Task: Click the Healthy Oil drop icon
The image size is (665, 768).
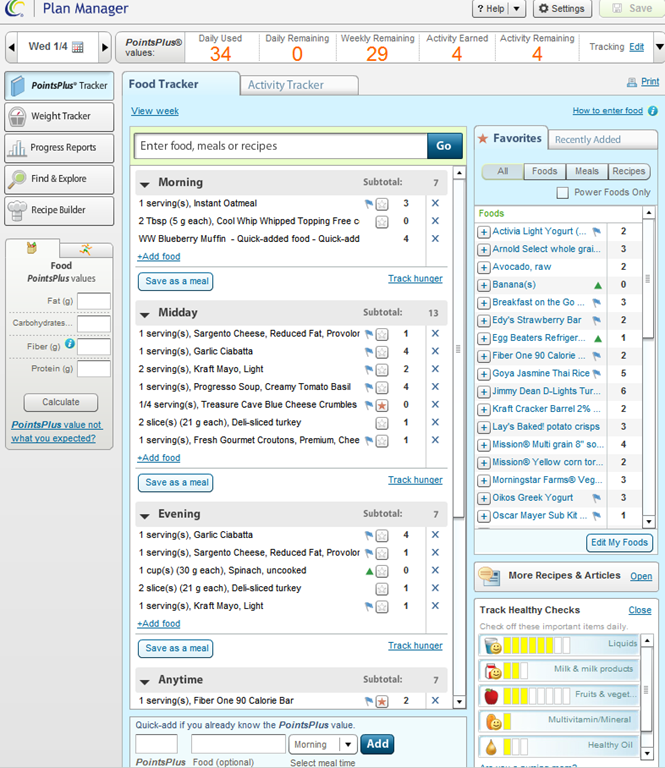Action: [491, 747]
